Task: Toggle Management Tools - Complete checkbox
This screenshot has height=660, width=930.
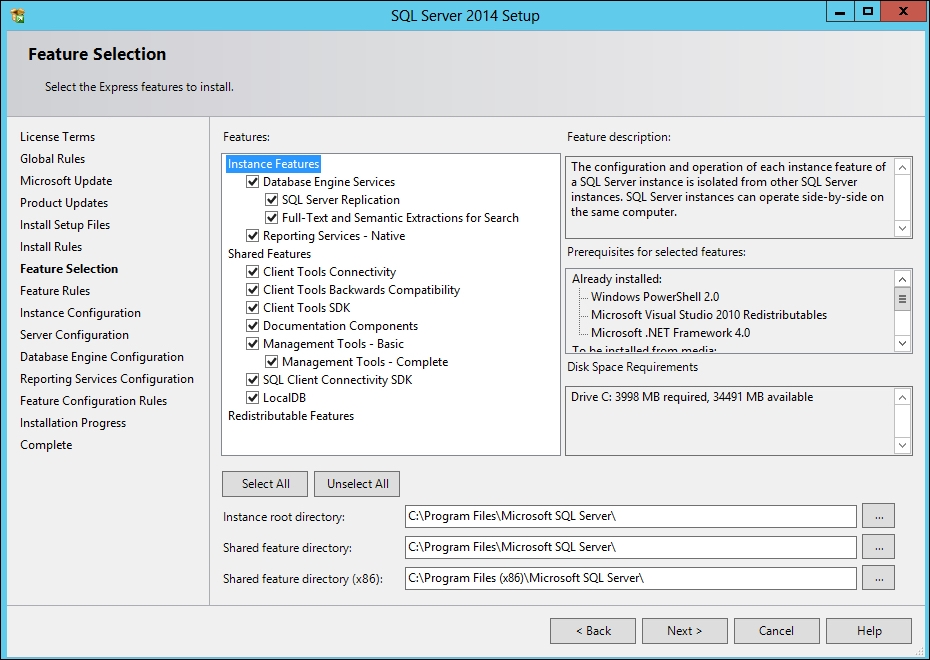Action: click(272, 362)
